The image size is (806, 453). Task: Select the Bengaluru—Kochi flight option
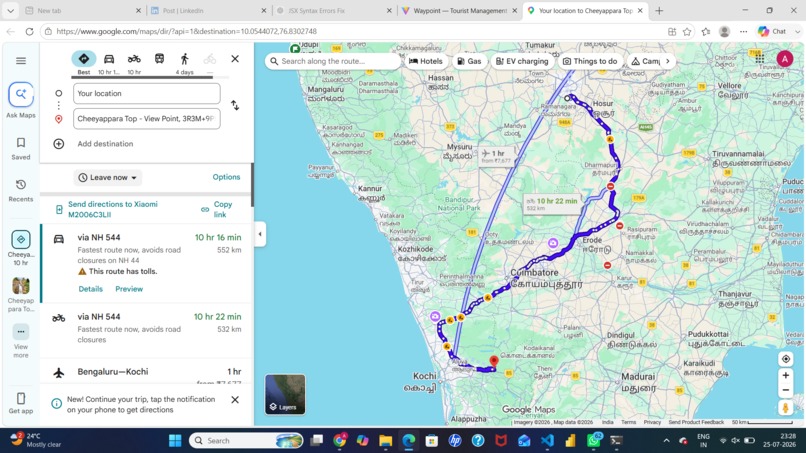[146, 372]
